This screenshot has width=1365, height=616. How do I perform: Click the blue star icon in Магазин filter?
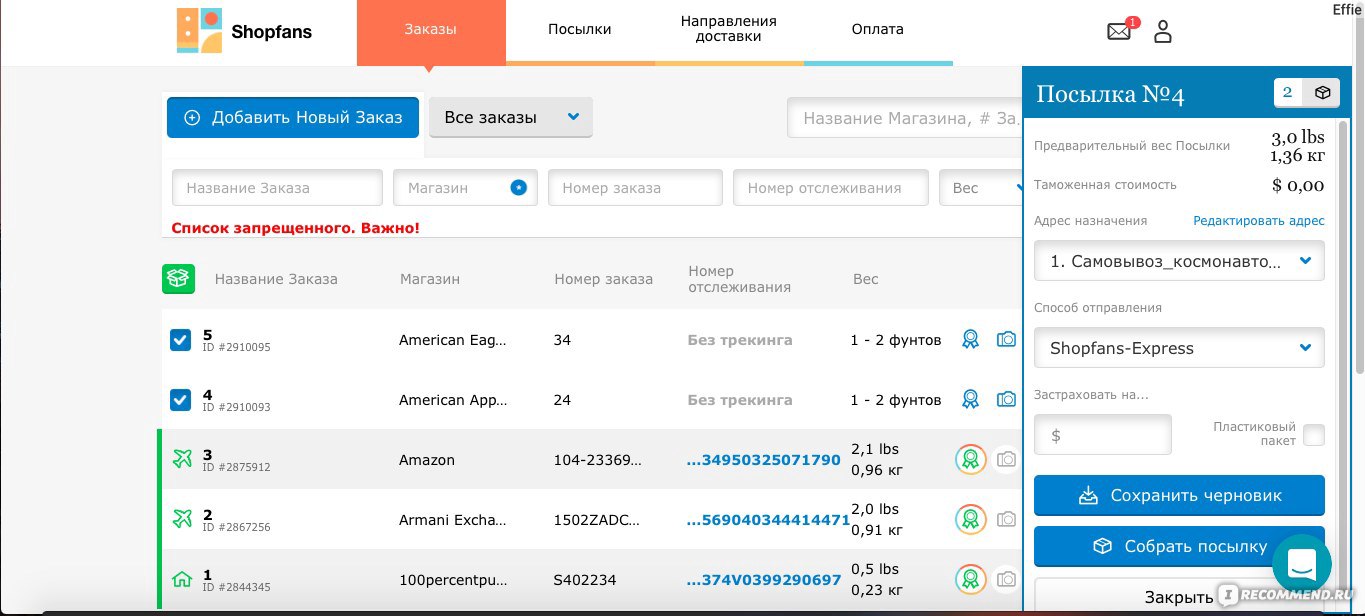pos(518,187)
